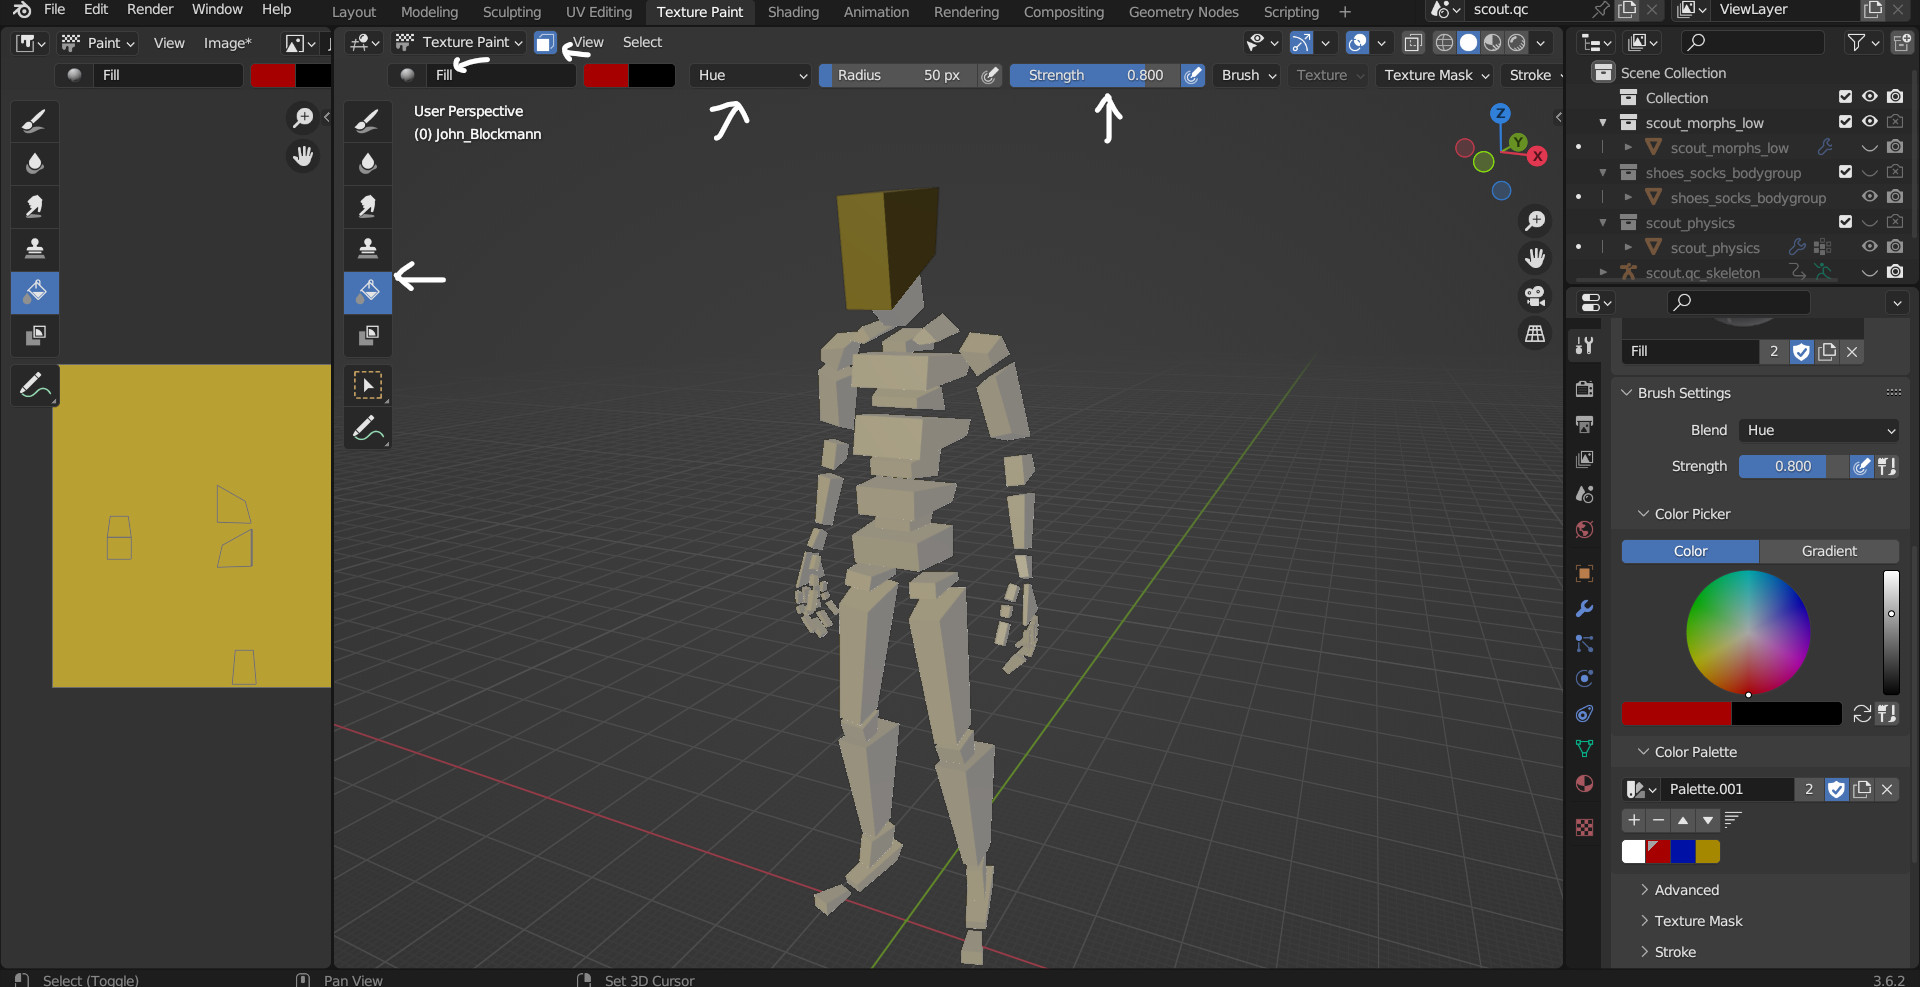Click the Strength value field
The image size is (1920, 987).
[1093, 75]
